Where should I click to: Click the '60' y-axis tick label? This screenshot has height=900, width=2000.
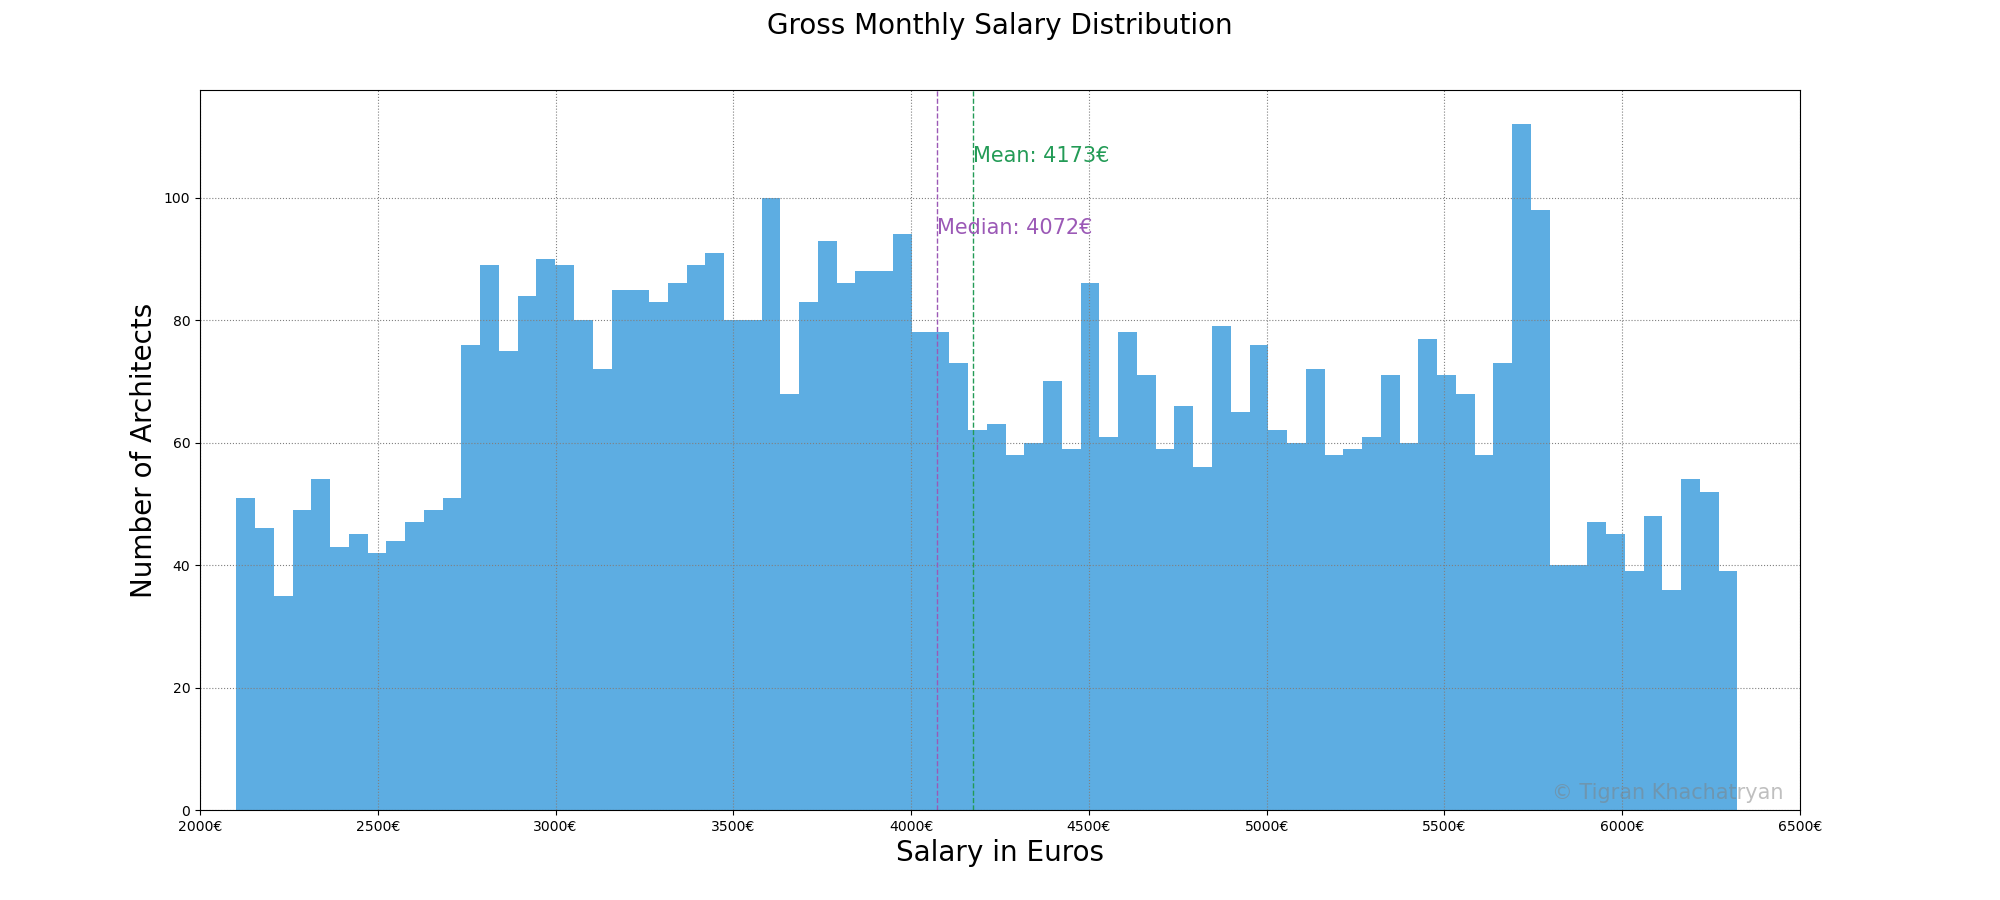[x=182, y=443]
